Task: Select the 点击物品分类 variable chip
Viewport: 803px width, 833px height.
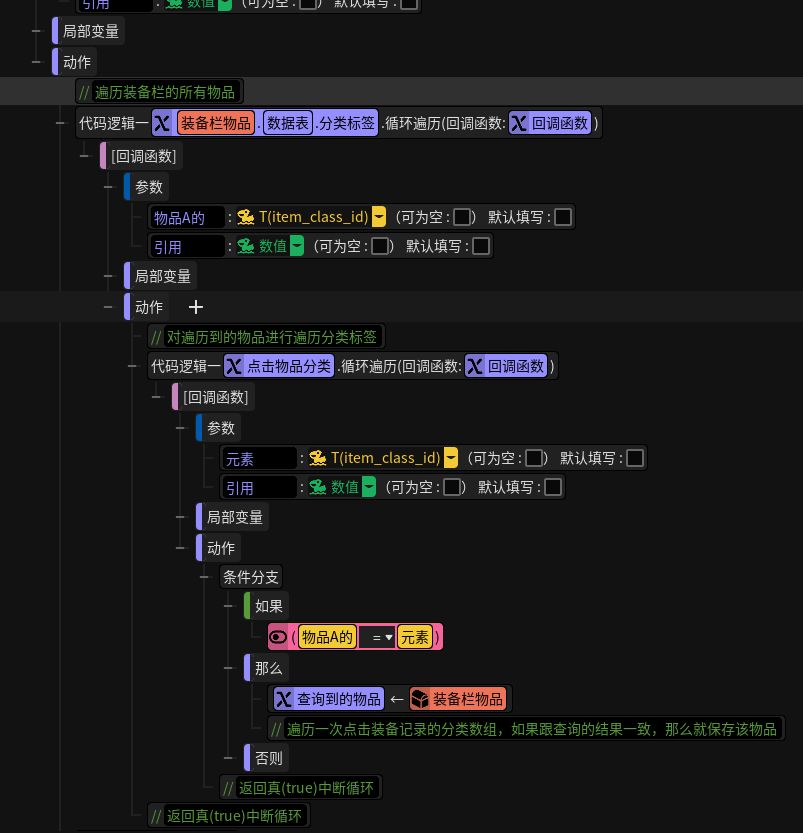Action: 279,366
